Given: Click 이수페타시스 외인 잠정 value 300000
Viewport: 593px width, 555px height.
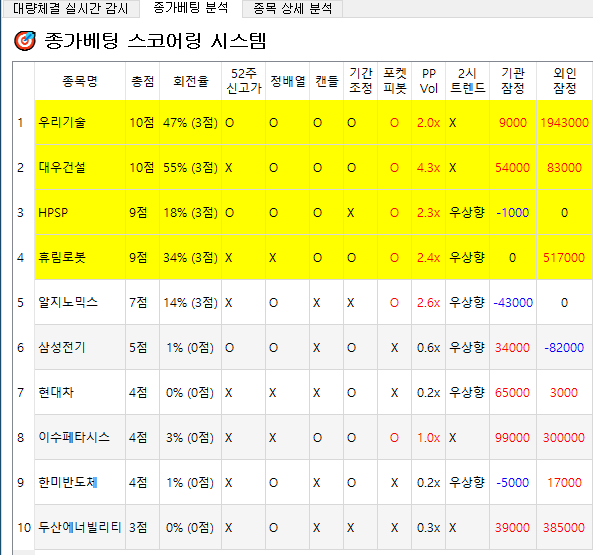Looking at the screenshot, I should click(x=564, y=437).
